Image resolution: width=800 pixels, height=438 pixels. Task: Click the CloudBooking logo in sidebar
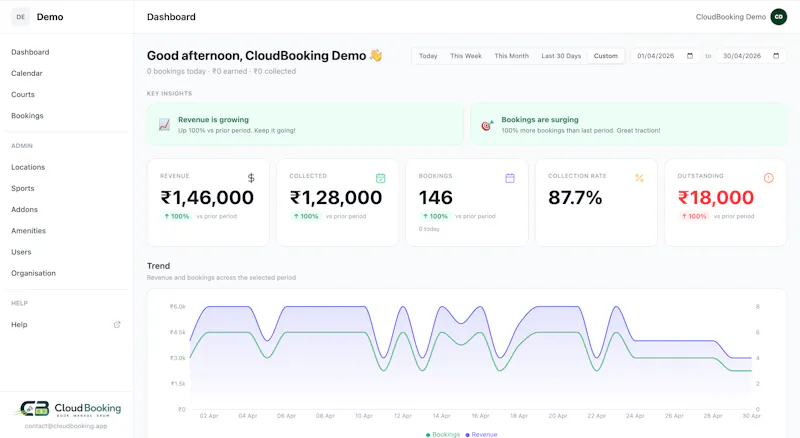[x=66, y=409]
